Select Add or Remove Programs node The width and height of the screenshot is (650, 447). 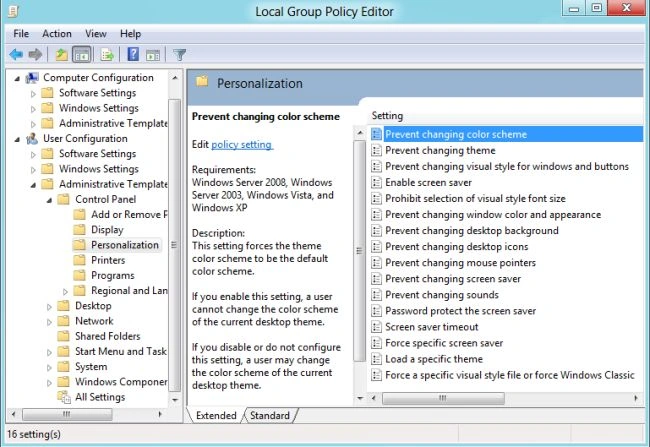129,214
